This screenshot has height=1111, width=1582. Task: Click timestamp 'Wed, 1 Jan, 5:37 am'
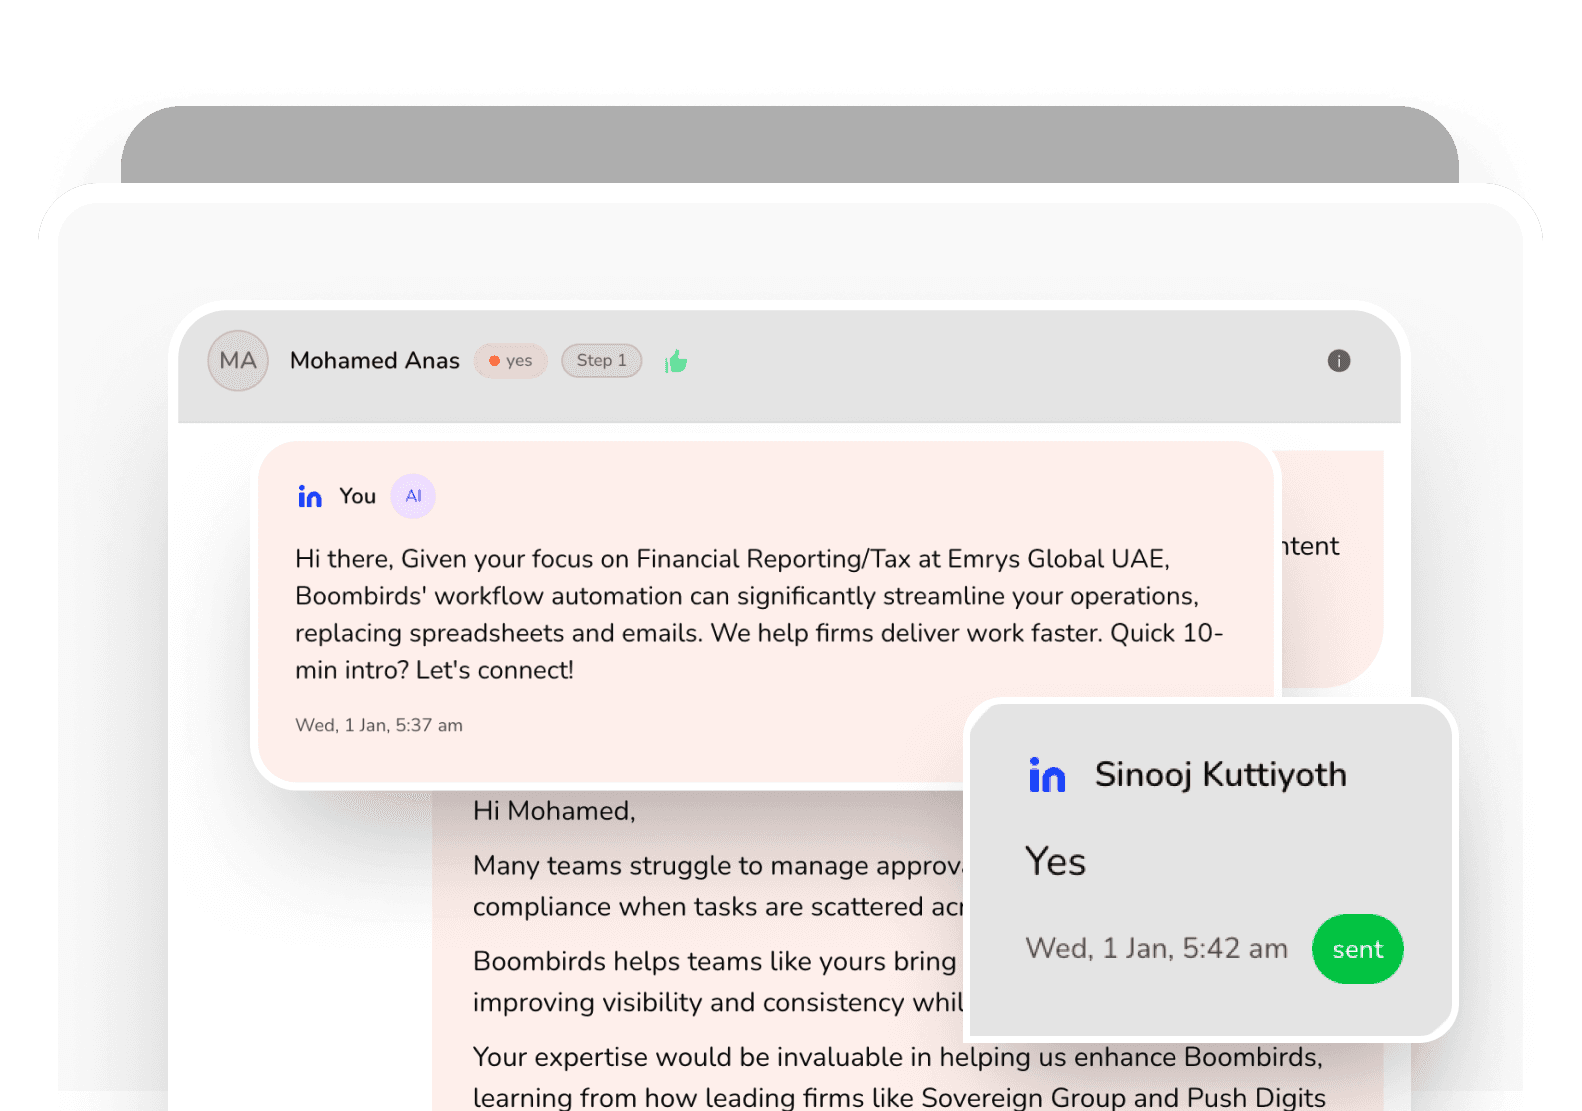click(x=379, y=725)
